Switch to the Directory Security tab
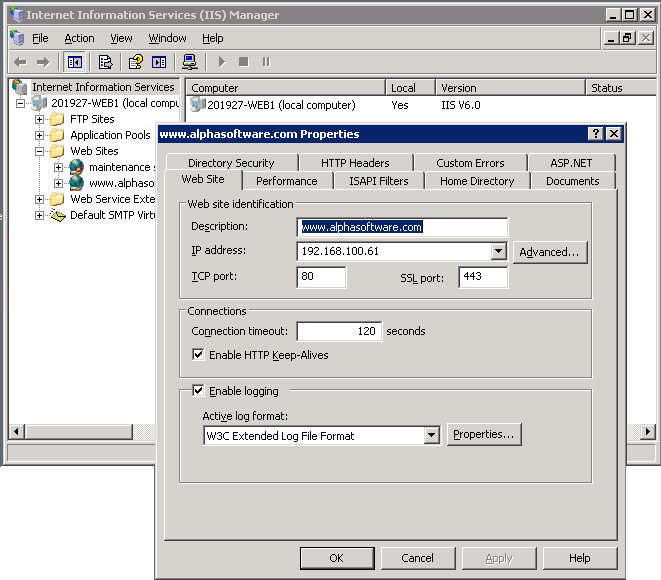Viewport: 661px width, 580px height. (231, 163)
